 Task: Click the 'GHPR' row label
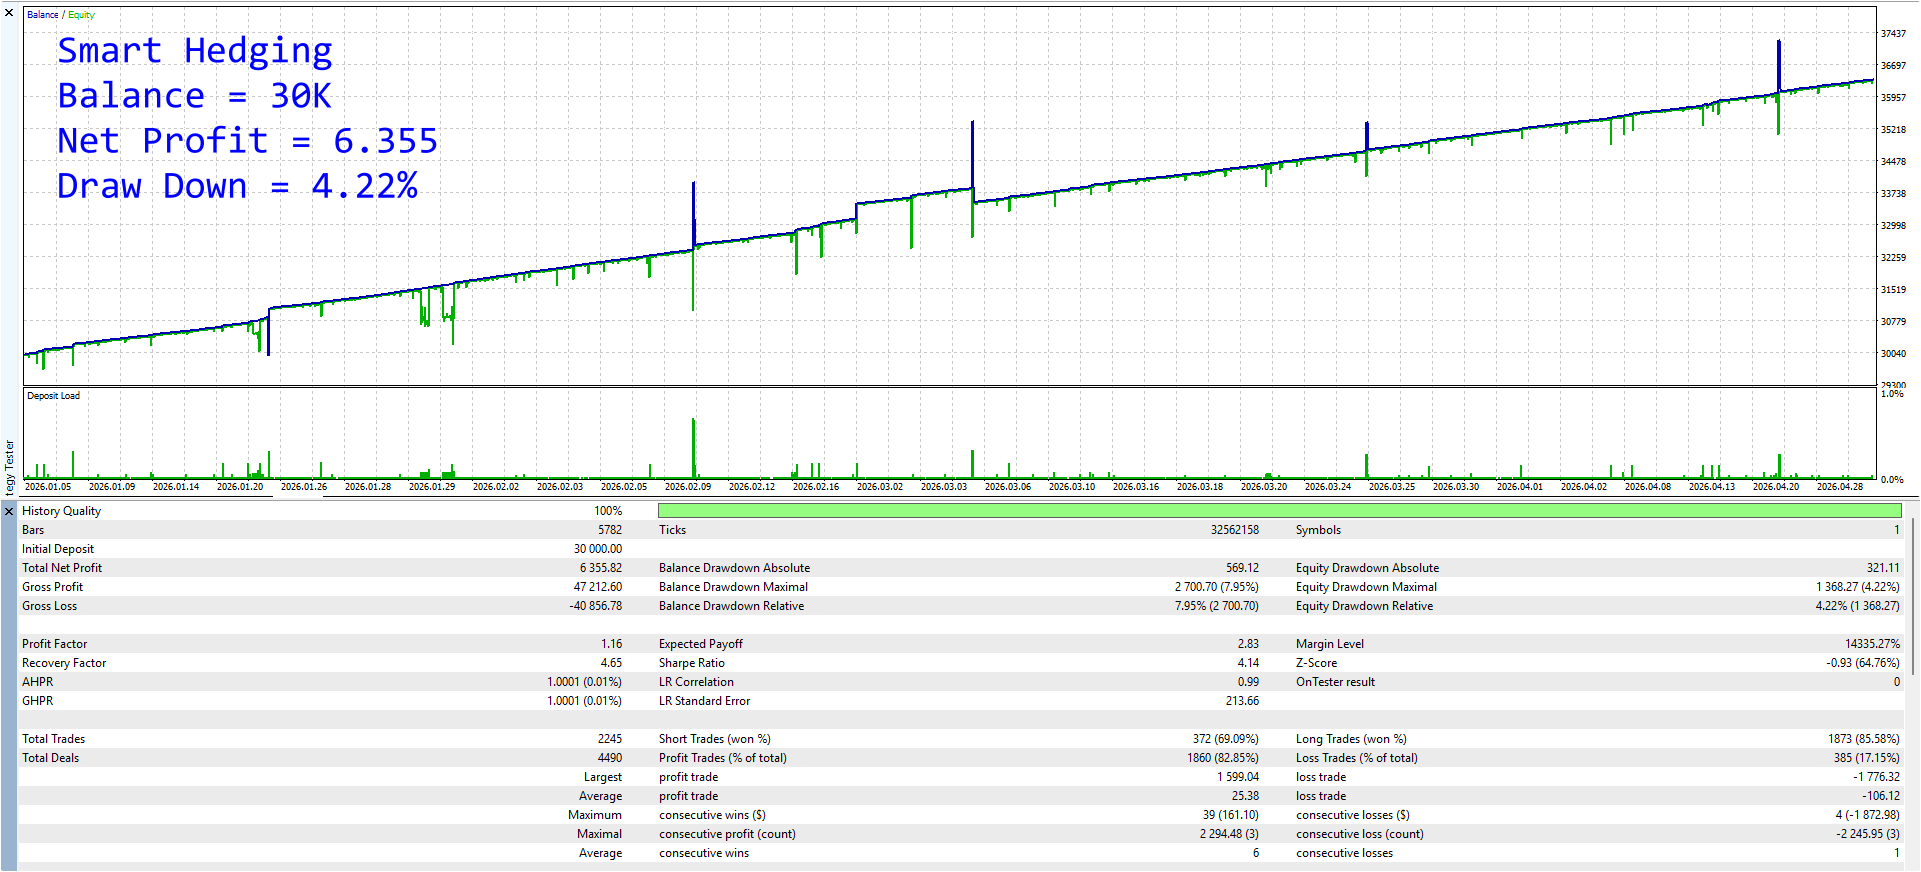pyautogui.click(x=38, y=701)
